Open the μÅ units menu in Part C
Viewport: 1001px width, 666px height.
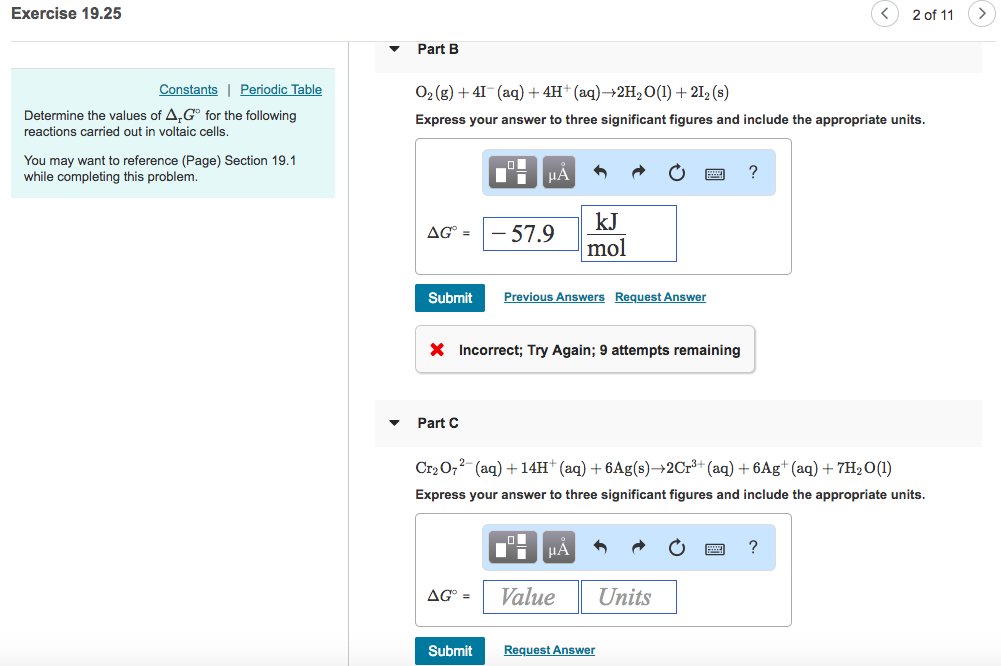pos(557,546)
